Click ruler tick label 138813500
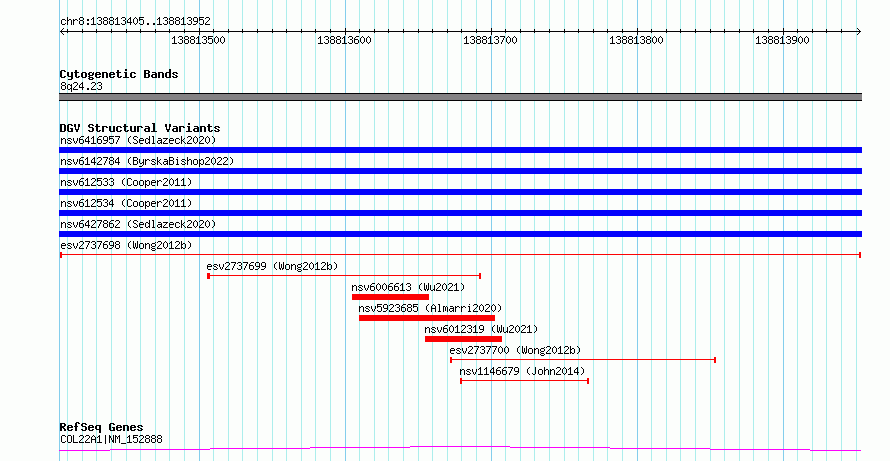The image size is (890, 461). pos(198,40)
